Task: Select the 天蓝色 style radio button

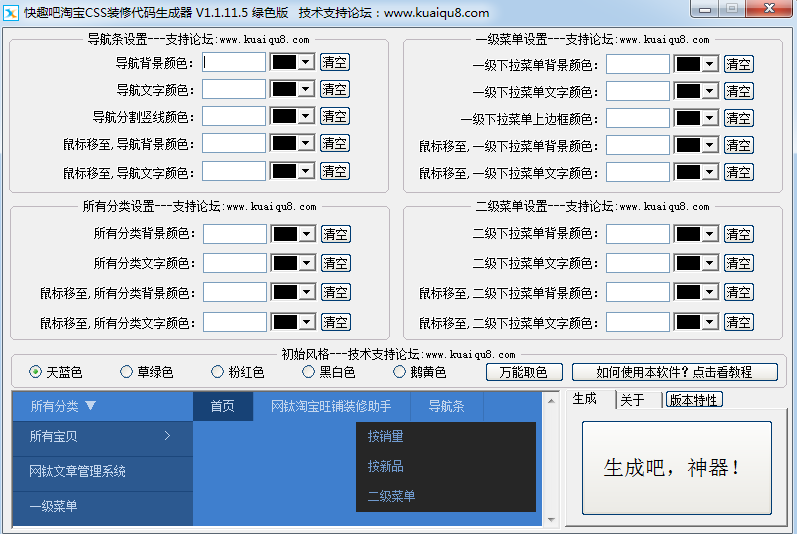Action: pyautogui.click(x=36, y=372)
